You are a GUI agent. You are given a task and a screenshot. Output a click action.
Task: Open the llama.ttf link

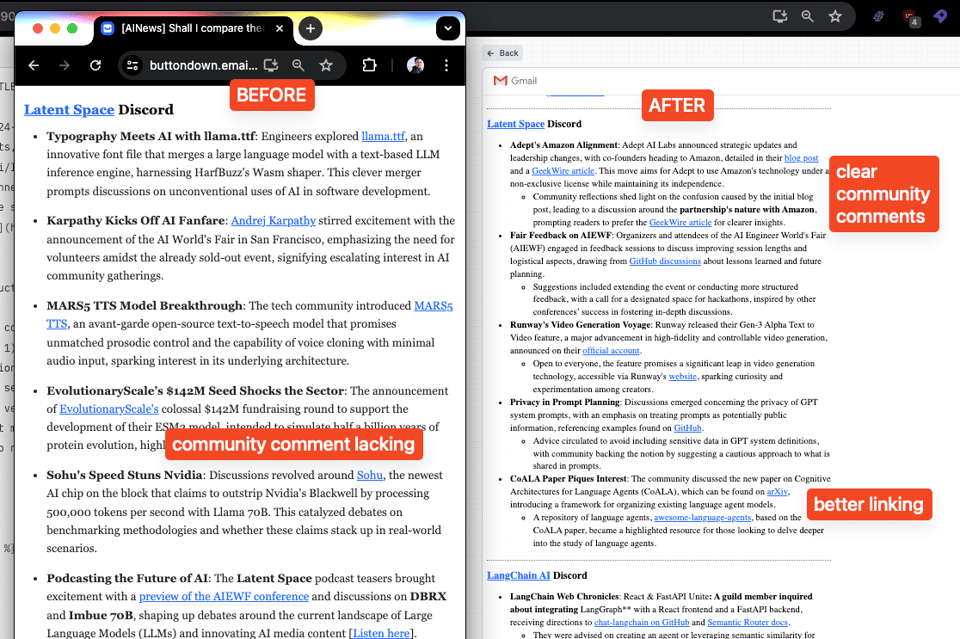click(383, 136)
